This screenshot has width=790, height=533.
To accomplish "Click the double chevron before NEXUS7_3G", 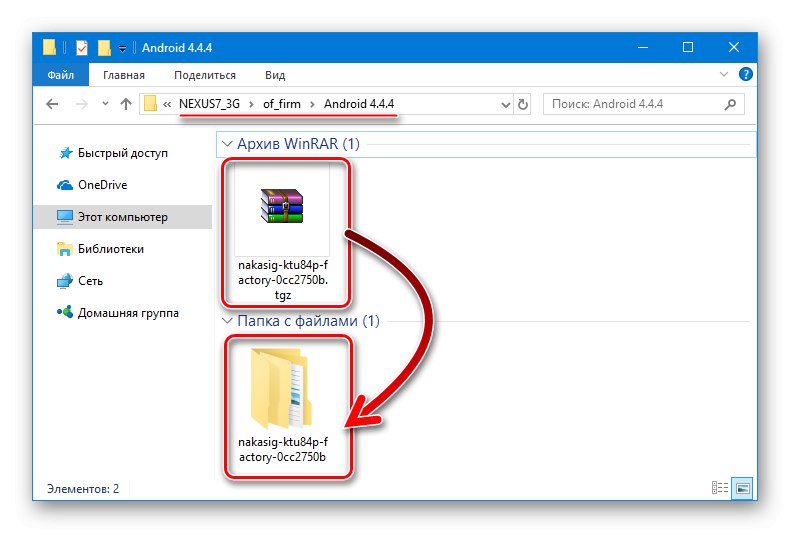I will point(167,104).
